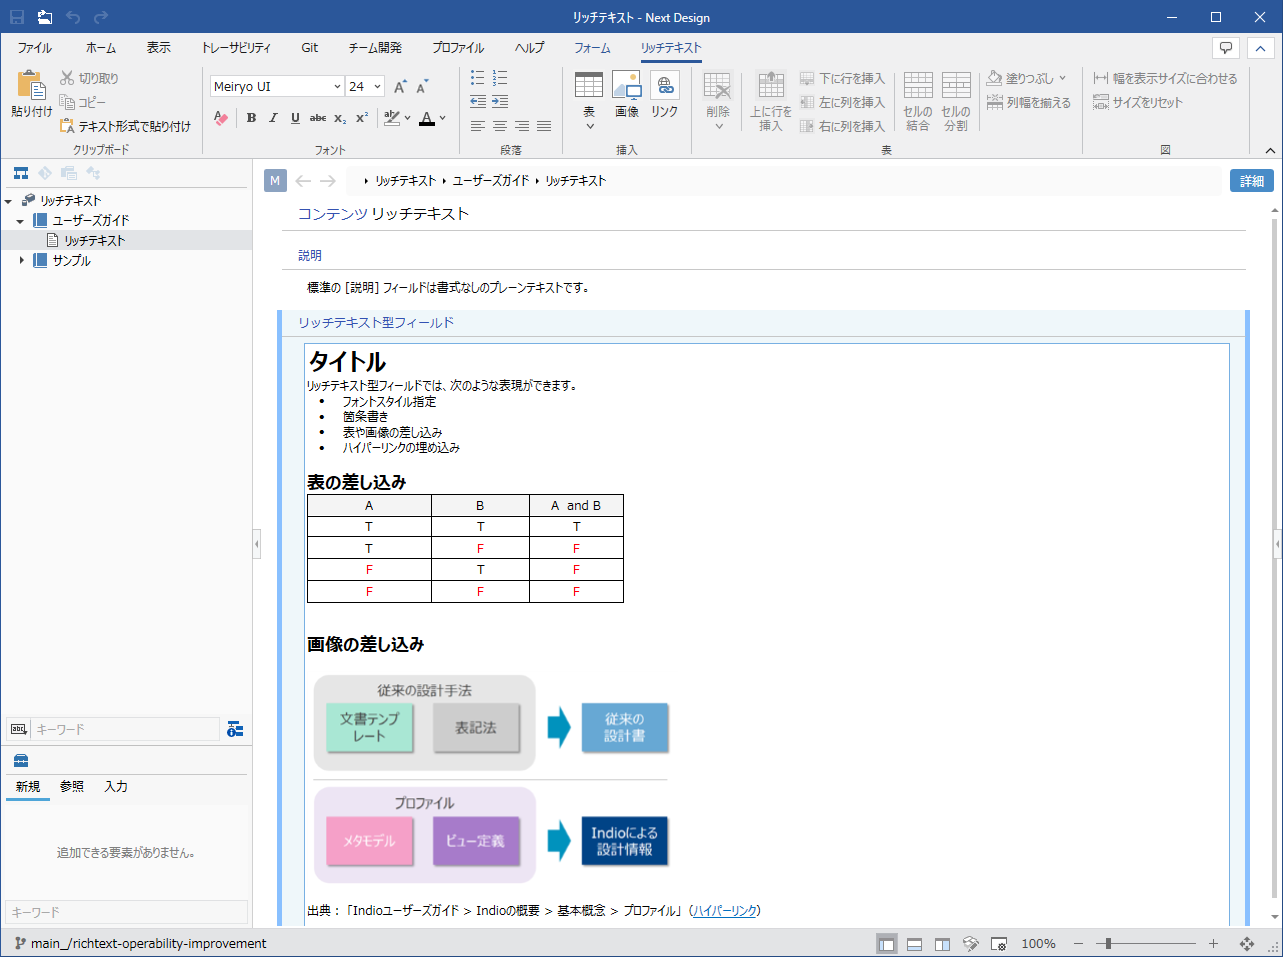Paste as plain text using テキスト形式で貼り付け

pos(125,126)
